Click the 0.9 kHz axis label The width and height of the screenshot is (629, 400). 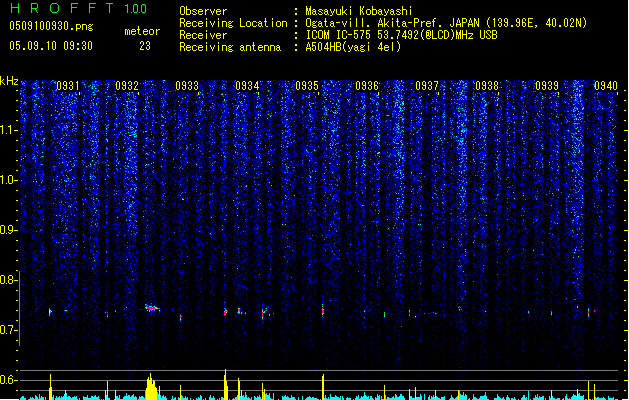(9, 230)
